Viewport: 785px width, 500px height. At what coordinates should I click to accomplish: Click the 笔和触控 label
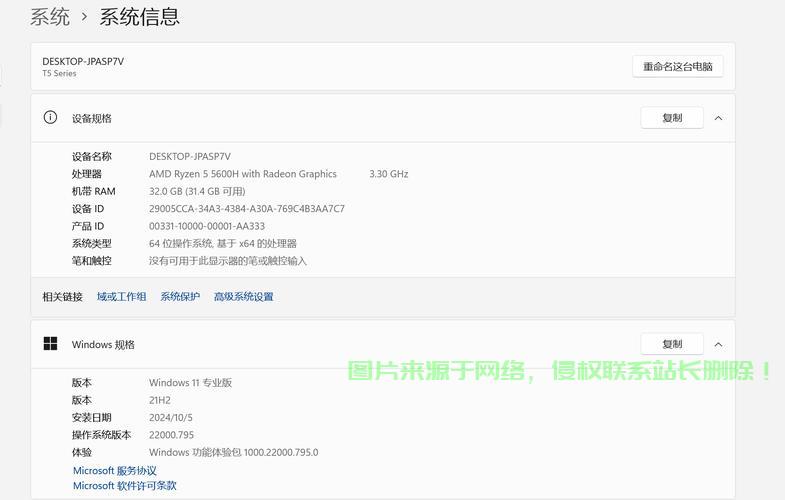tap(92, 261)
